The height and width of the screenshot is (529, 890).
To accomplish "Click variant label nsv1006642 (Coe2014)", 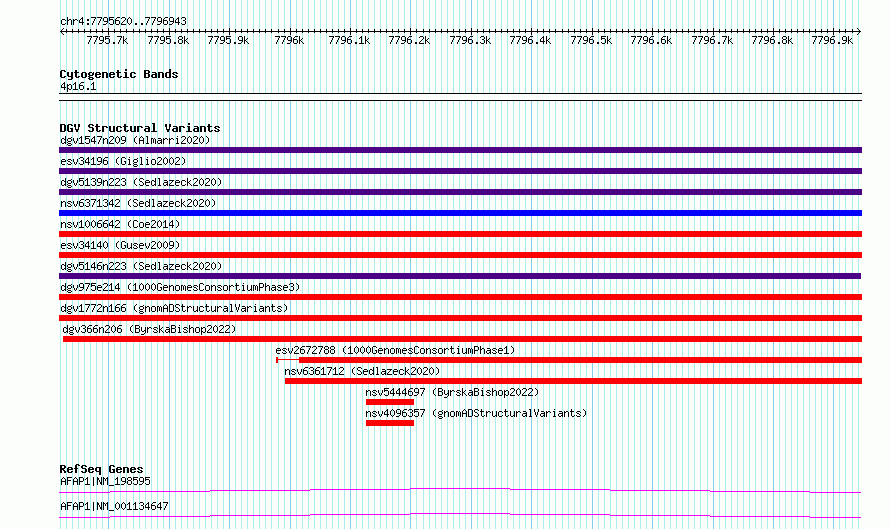I will 120,224.
